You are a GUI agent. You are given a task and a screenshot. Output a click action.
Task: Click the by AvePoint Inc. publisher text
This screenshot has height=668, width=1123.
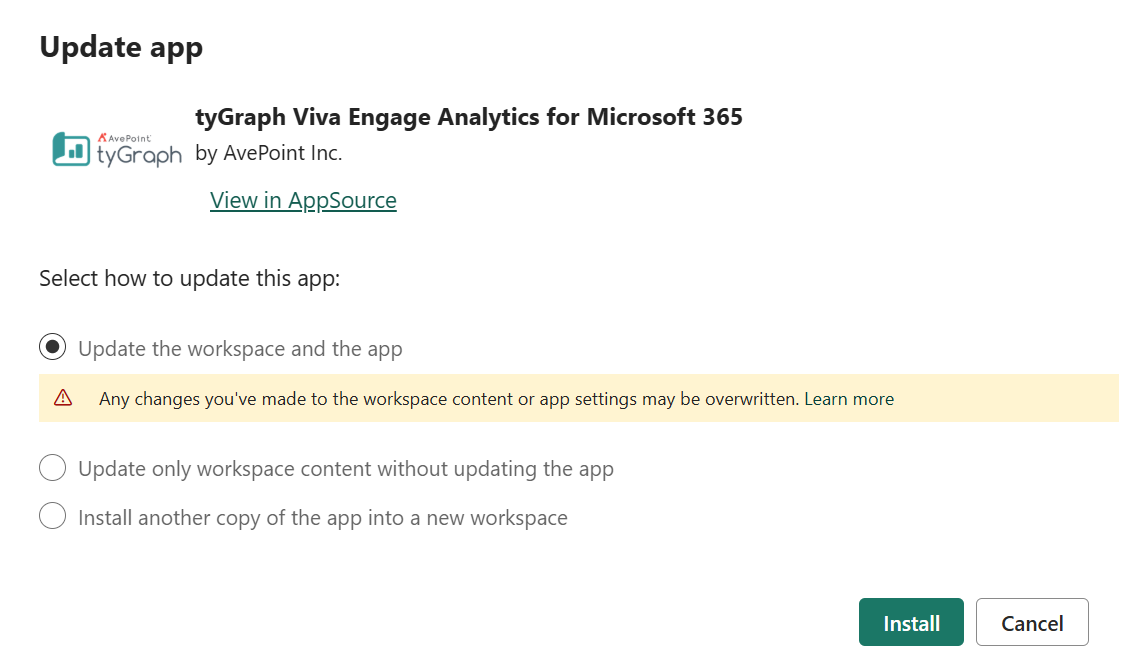tap(269, 153)
